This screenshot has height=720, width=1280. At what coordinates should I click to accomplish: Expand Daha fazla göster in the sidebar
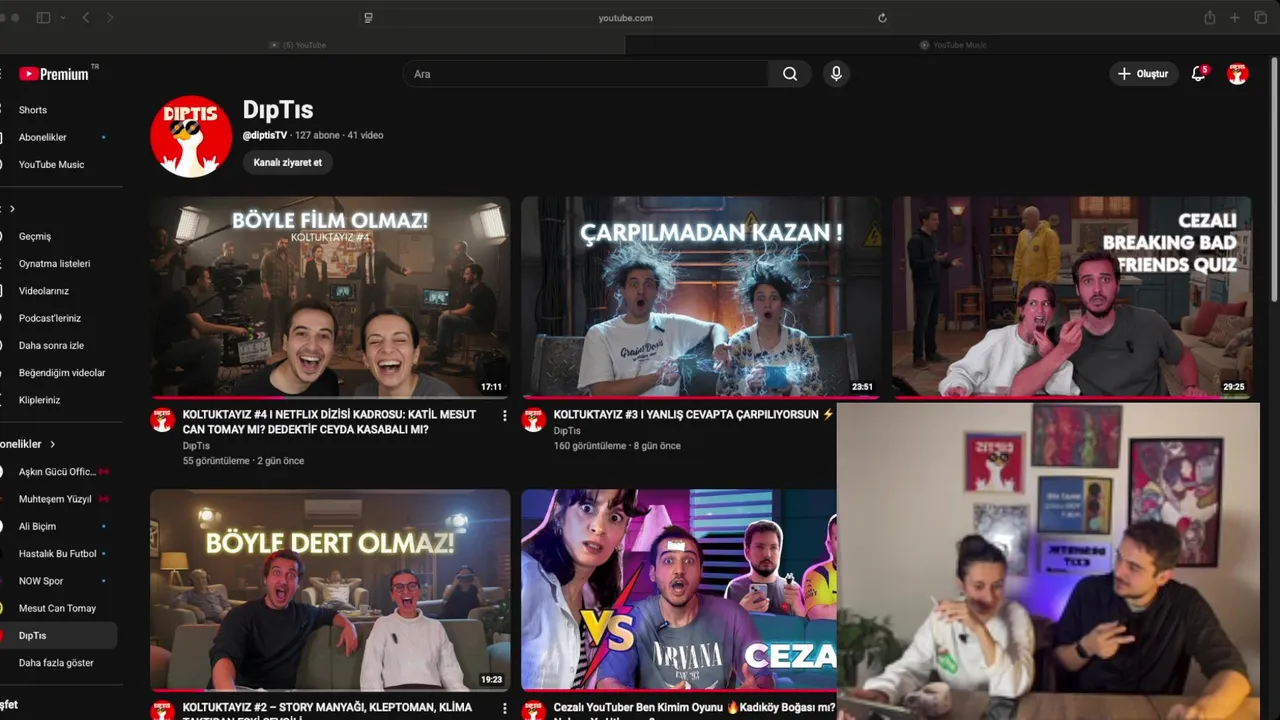pyautogui.click(x=56, y=663)
